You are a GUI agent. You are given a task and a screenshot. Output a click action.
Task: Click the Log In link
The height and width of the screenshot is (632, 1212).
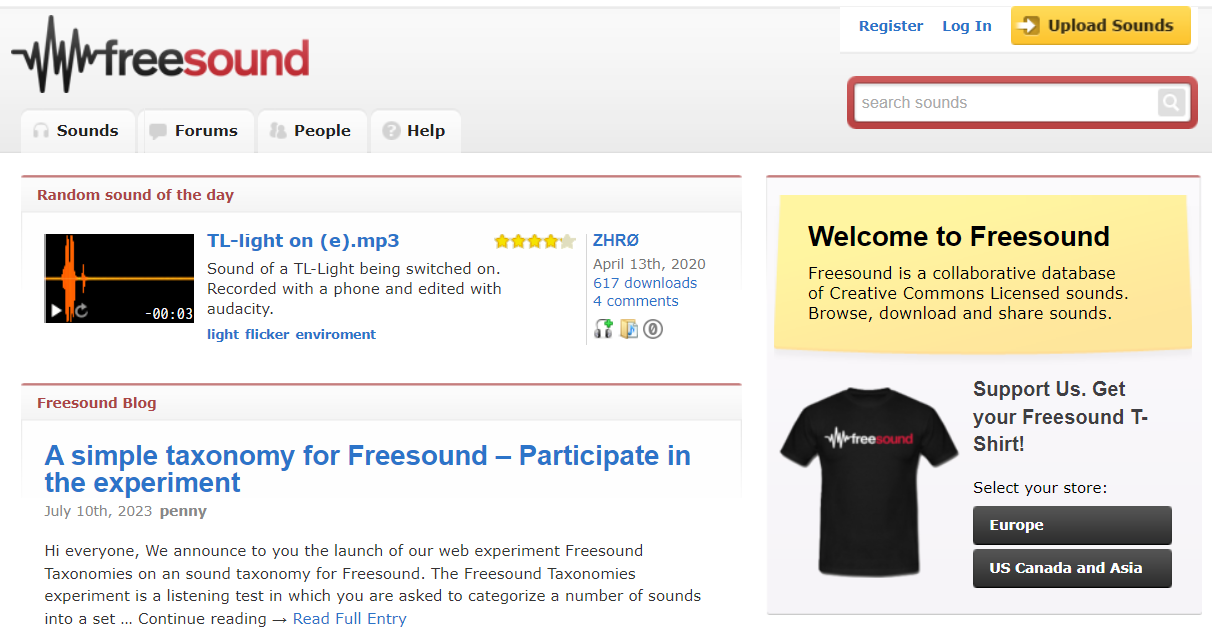click(967, 26)
